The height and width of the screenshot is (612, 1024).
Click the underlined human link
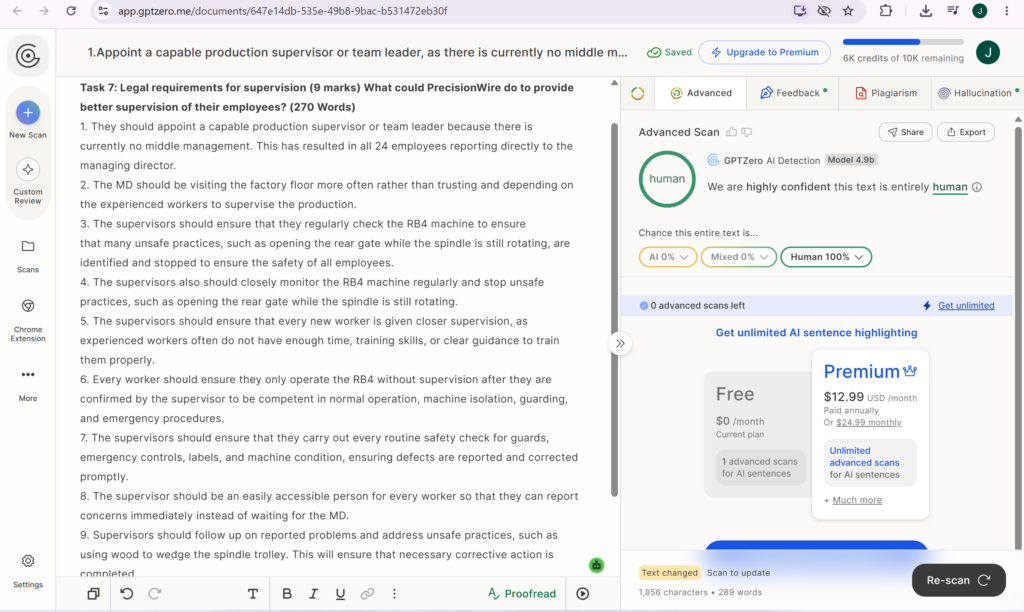pos(950,187)
